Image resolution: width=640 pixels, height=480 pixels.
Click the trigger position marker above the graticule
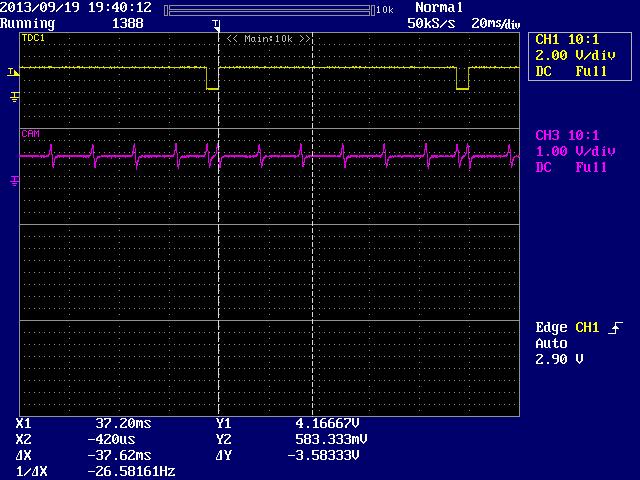(216, 25)
